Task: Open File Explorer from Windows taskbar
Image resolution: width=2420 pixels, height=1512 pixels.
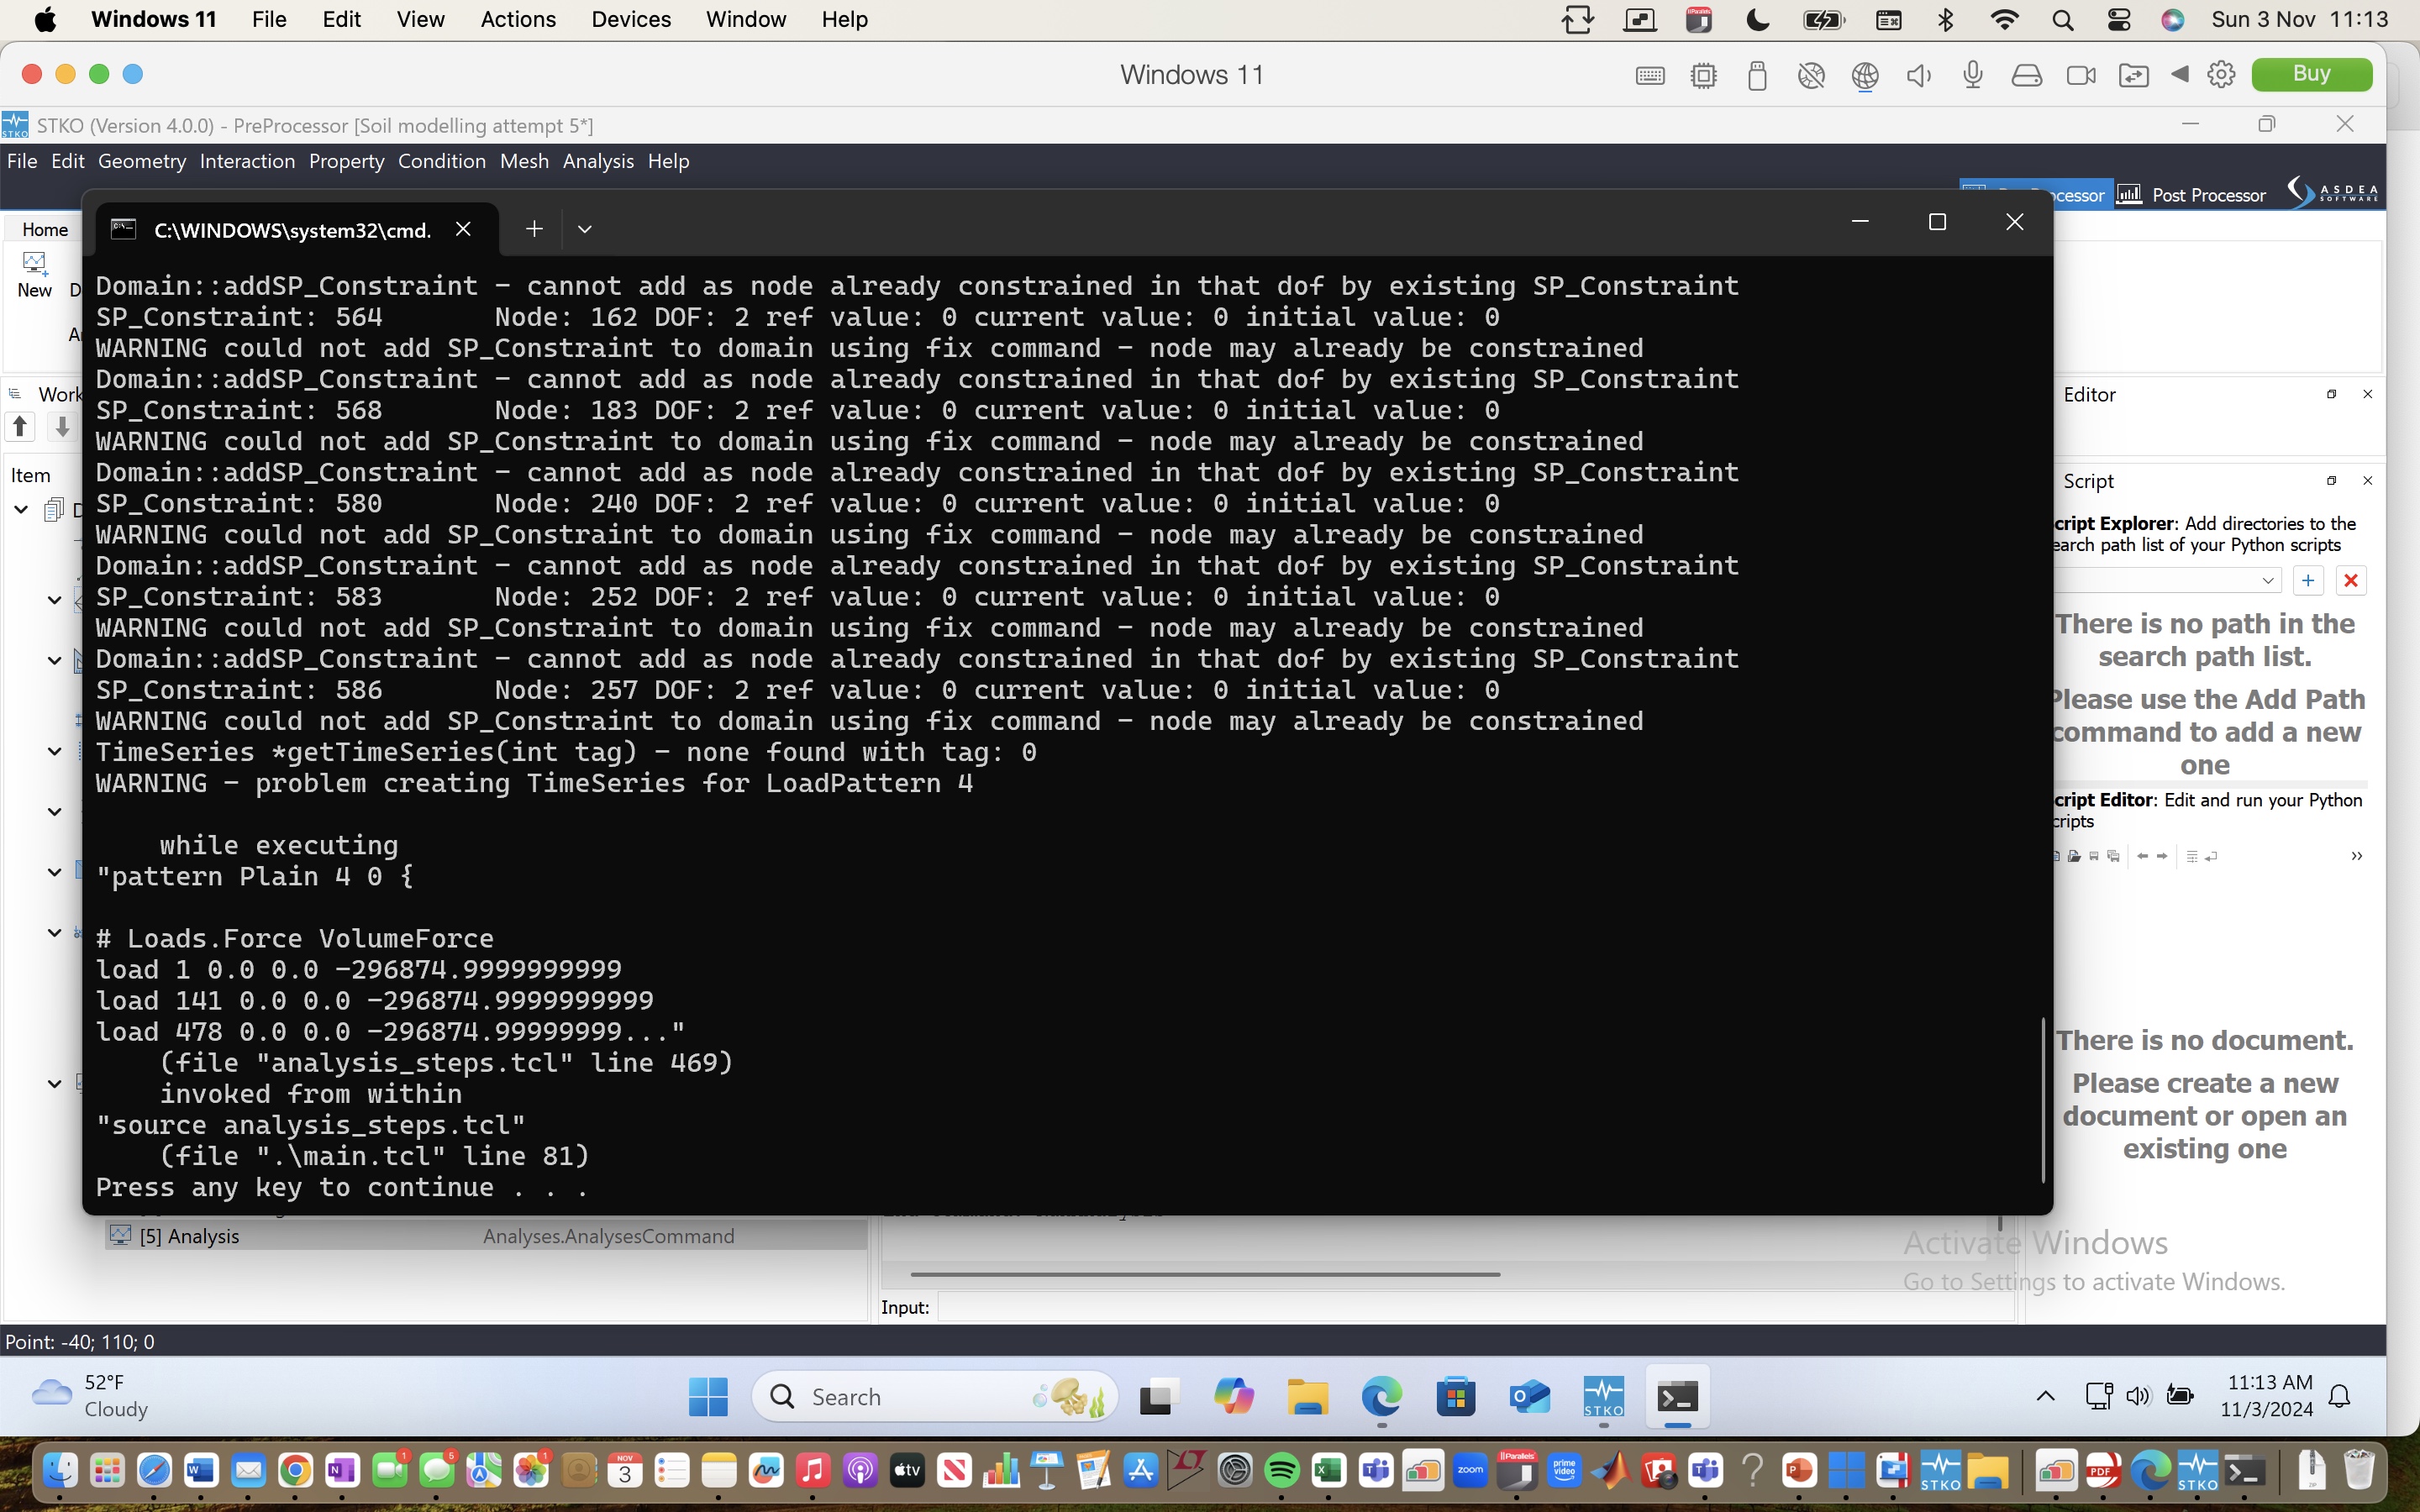Action: tap(1307, 1397)
